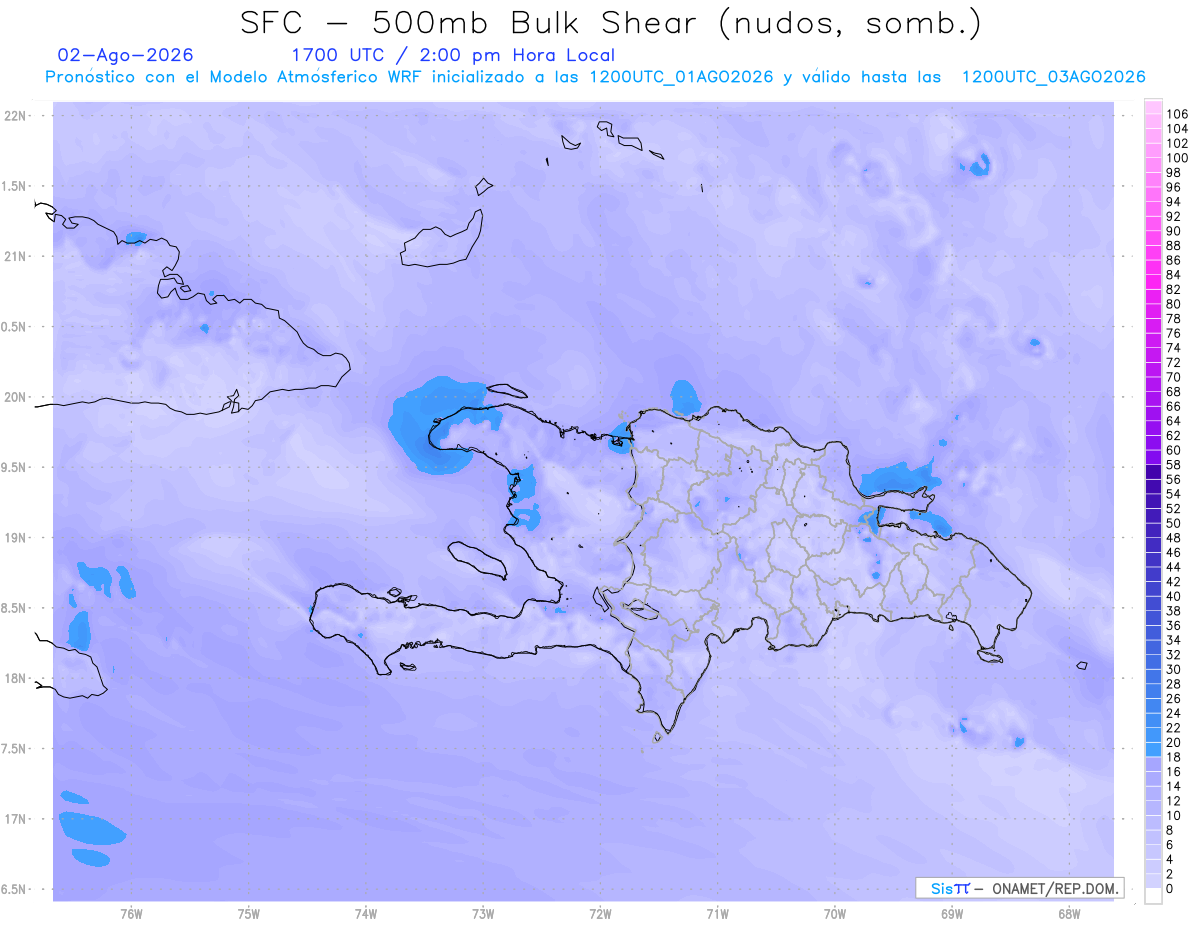
Task: Click the colorbar value '100'
Action: (1177, 158)
